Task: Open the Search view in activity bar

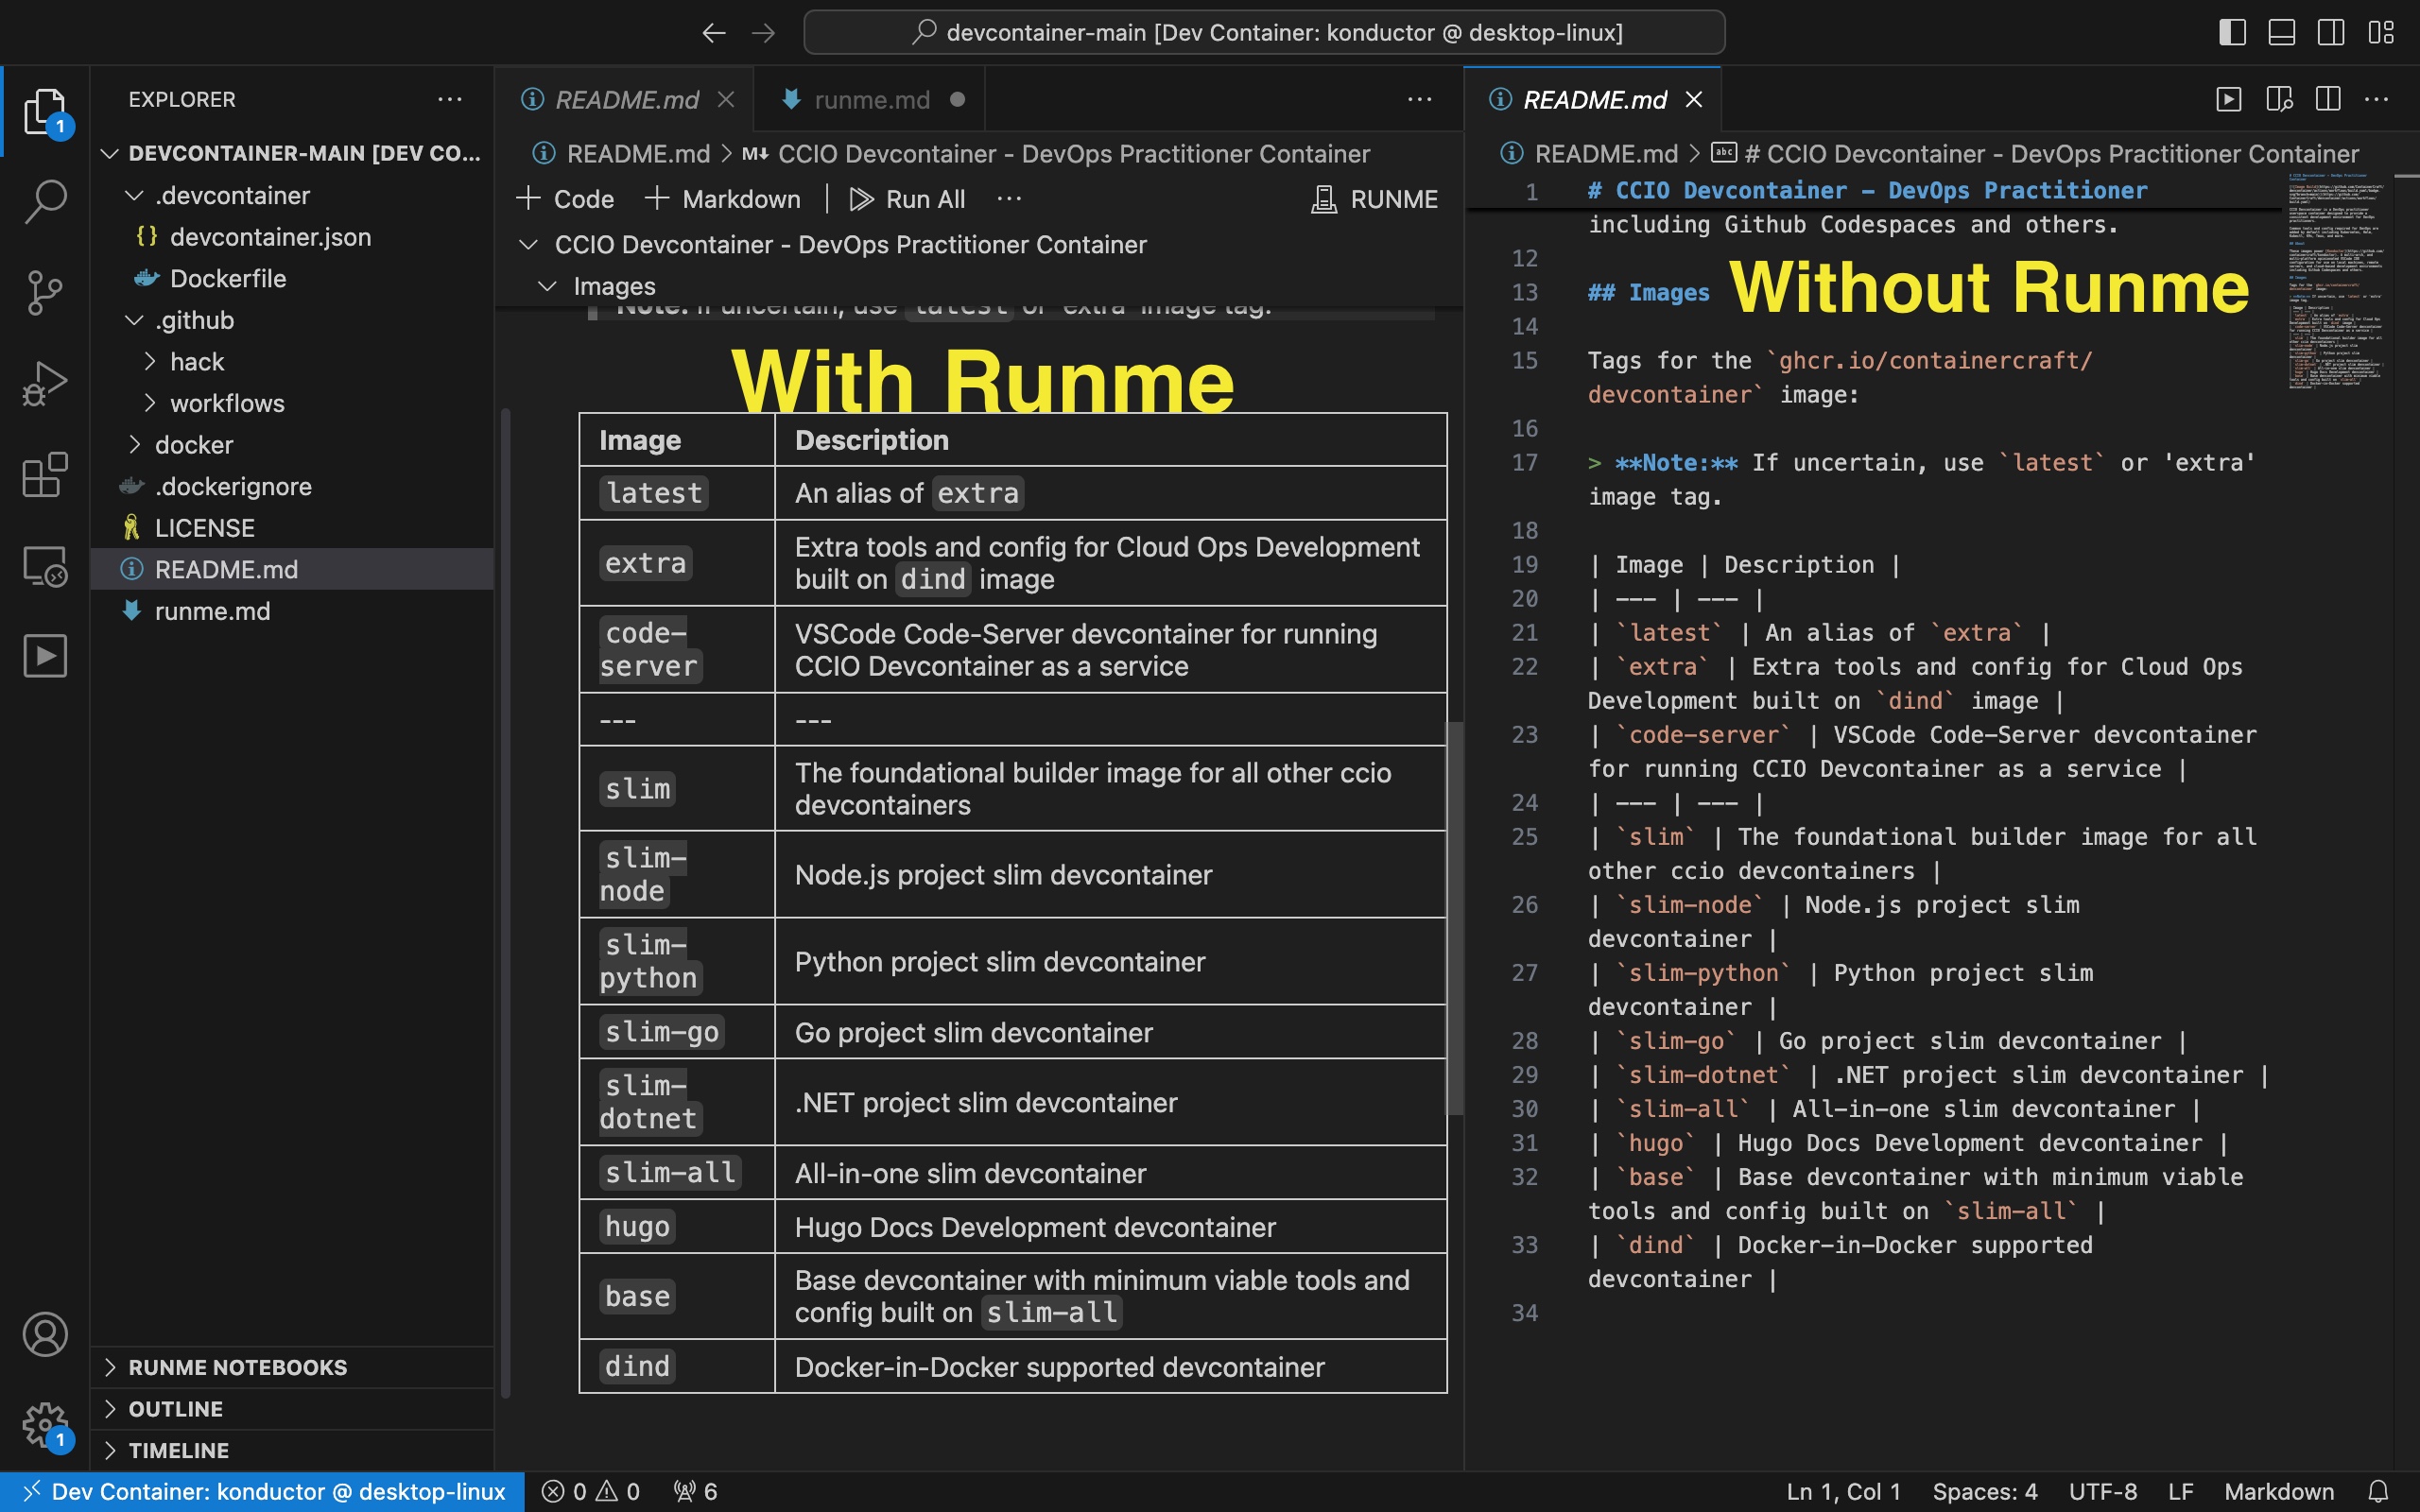Action: tap(45, 201)
